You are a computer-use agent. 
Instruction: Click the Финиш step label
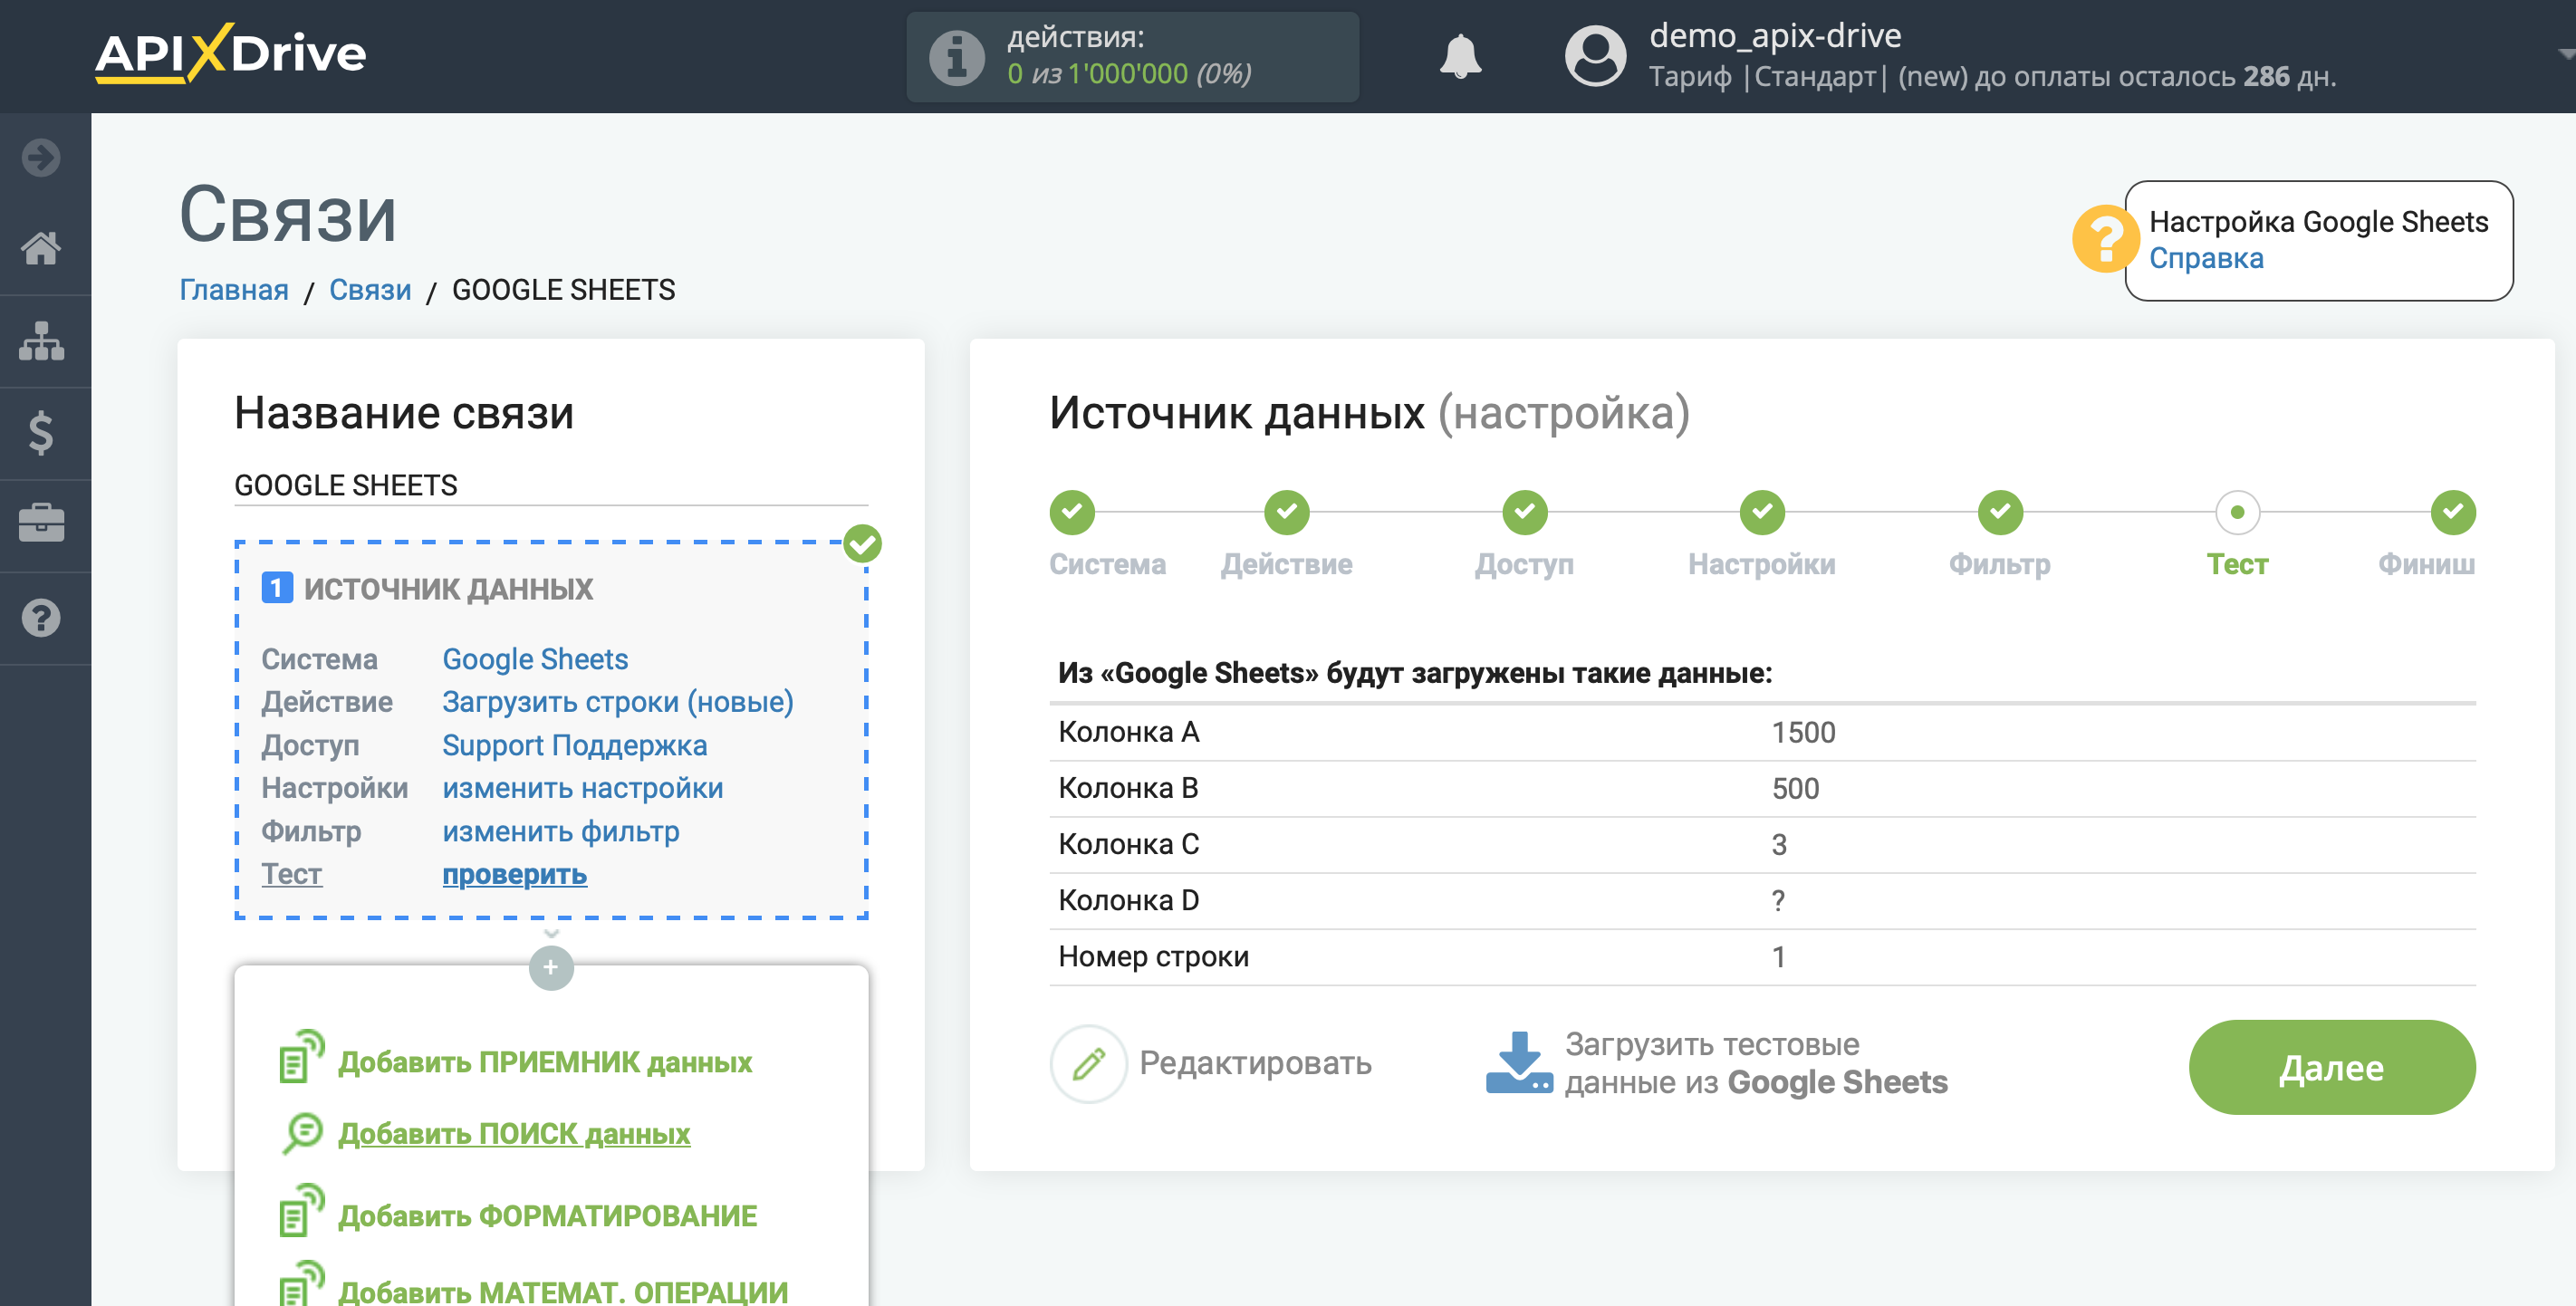[2427, 564]
